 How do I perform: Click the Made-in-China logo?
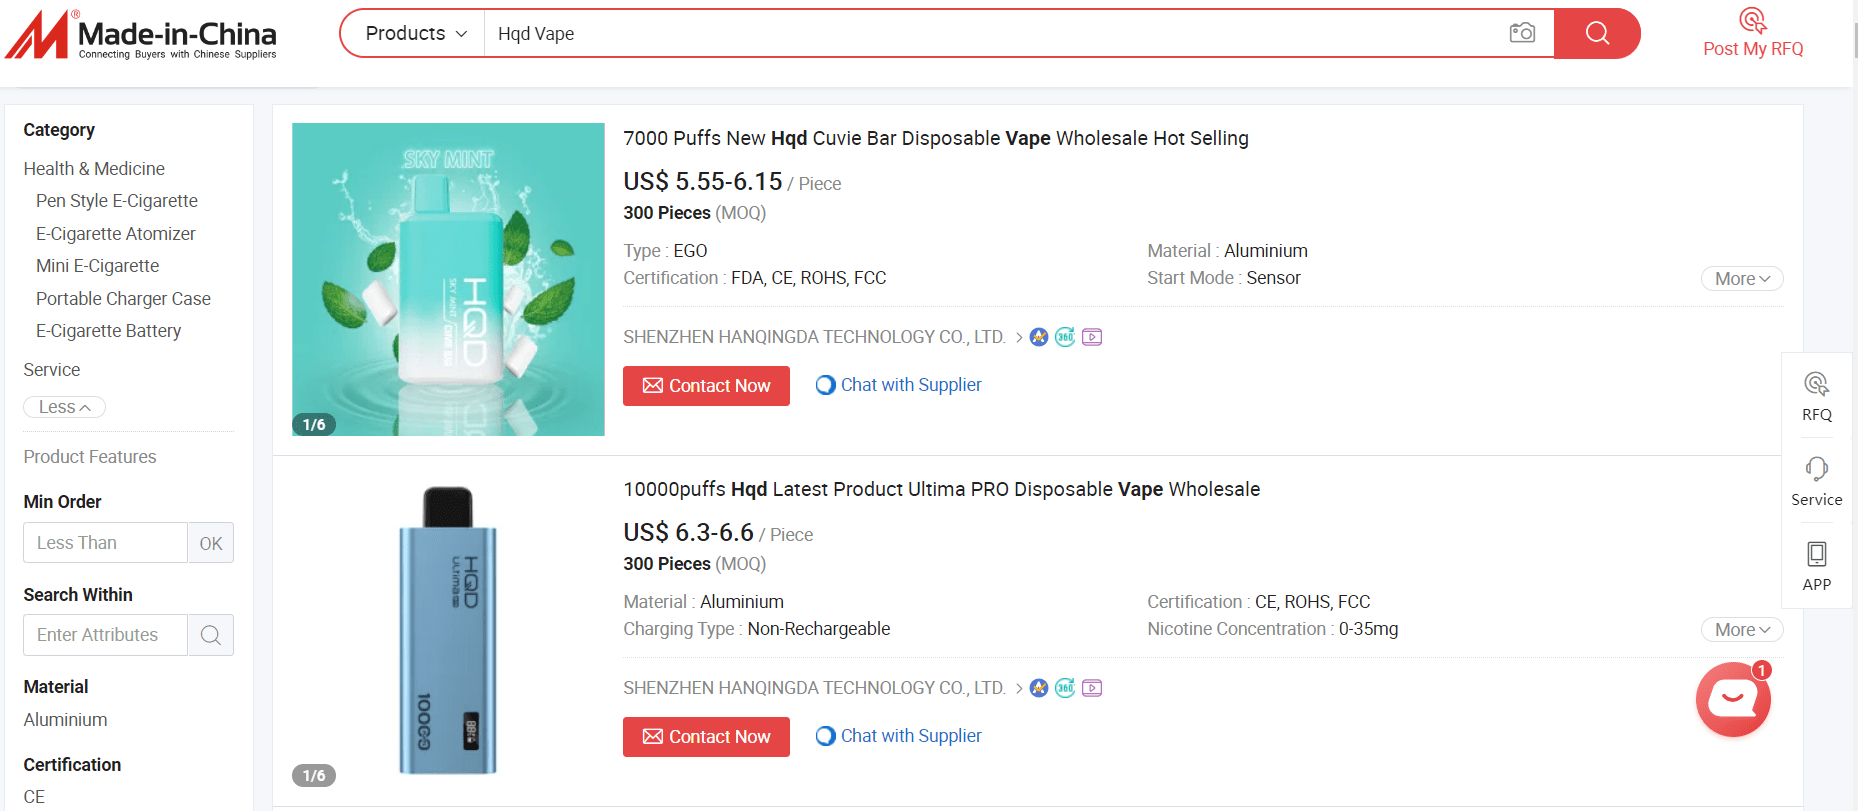coord(141,35)
